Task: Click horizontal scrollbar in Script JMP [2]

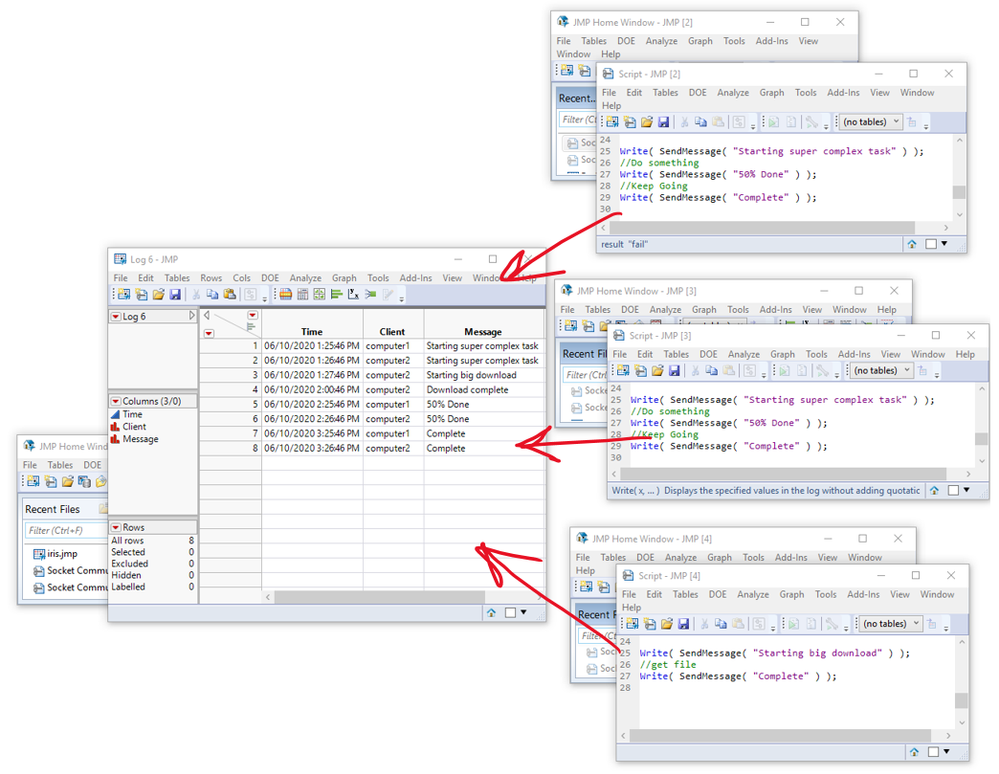Action: point(761,227)
